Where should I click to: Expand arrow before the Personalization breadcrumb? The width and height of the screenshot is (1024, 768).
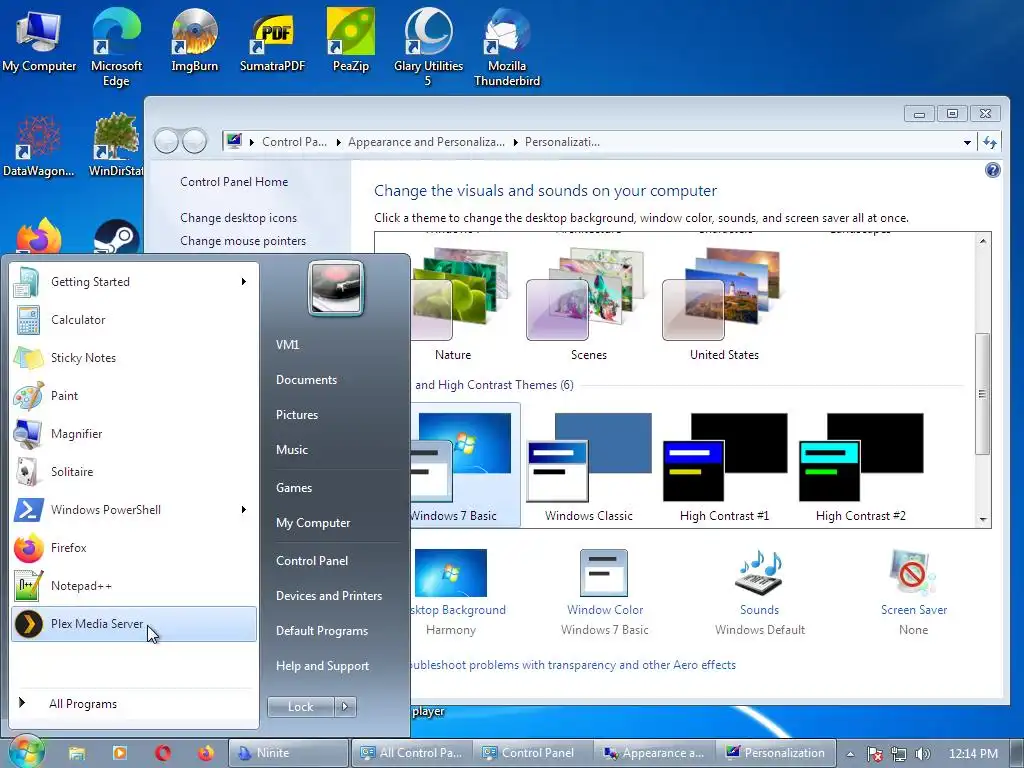(x=515, y=142)
